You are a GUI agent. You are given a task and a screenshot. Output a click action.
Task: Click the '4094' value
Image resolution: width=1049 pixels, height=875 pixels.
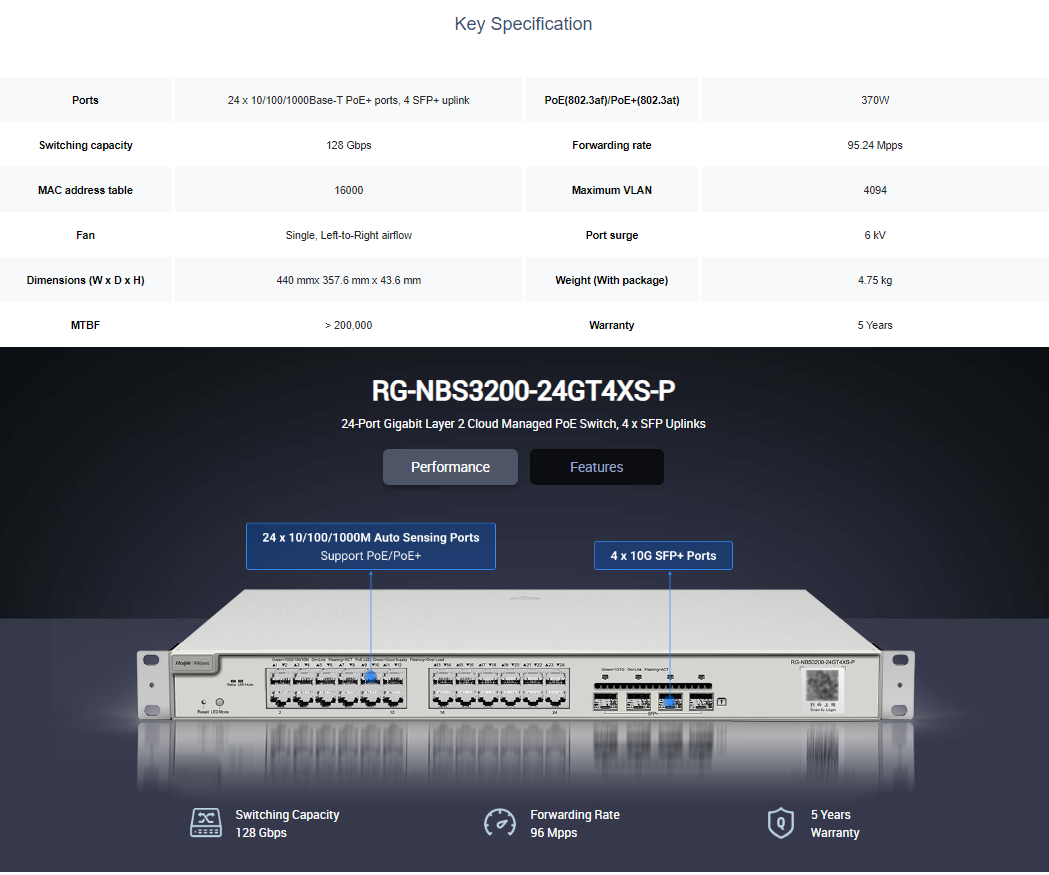pyautogui.click(x=875, y=190)
